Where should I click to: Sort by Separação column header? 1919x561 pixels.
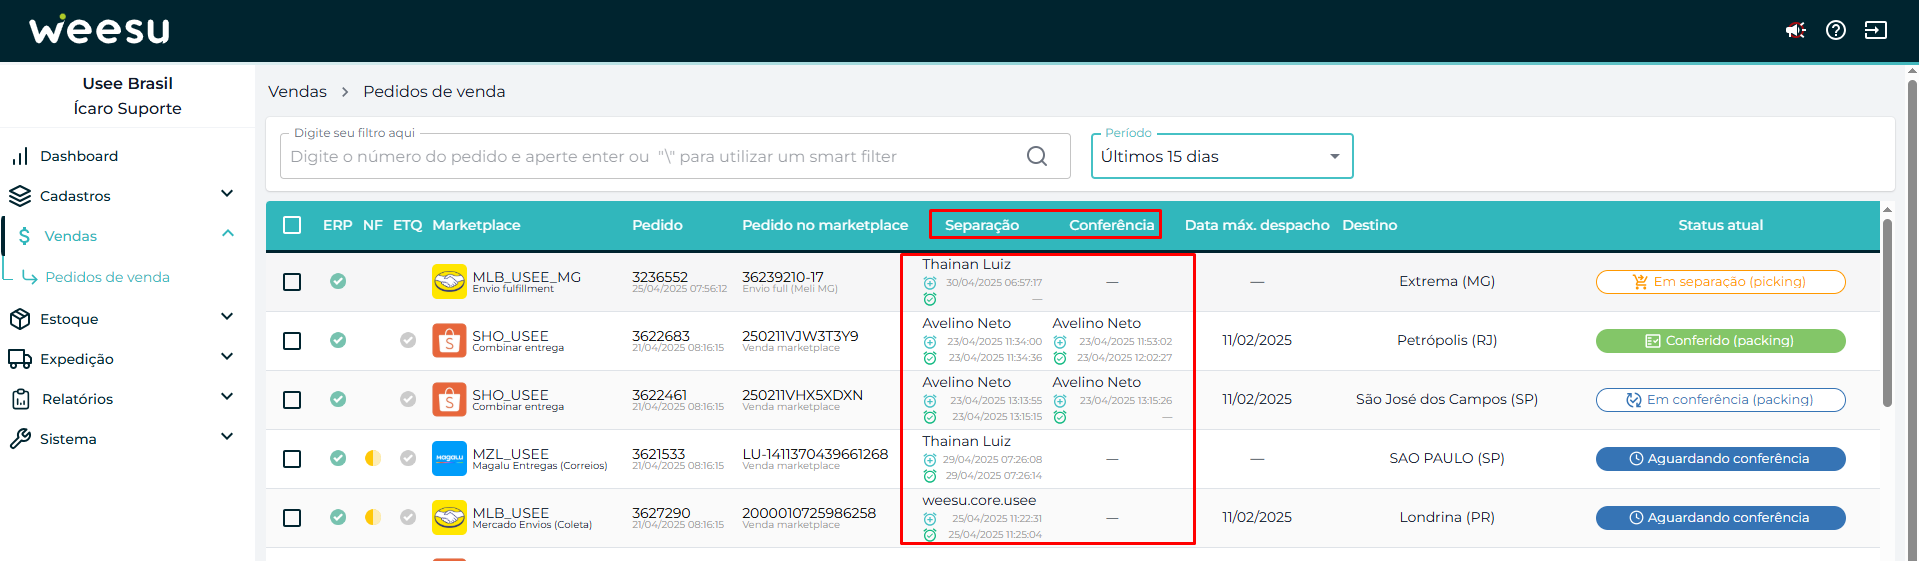coord(982,225)
